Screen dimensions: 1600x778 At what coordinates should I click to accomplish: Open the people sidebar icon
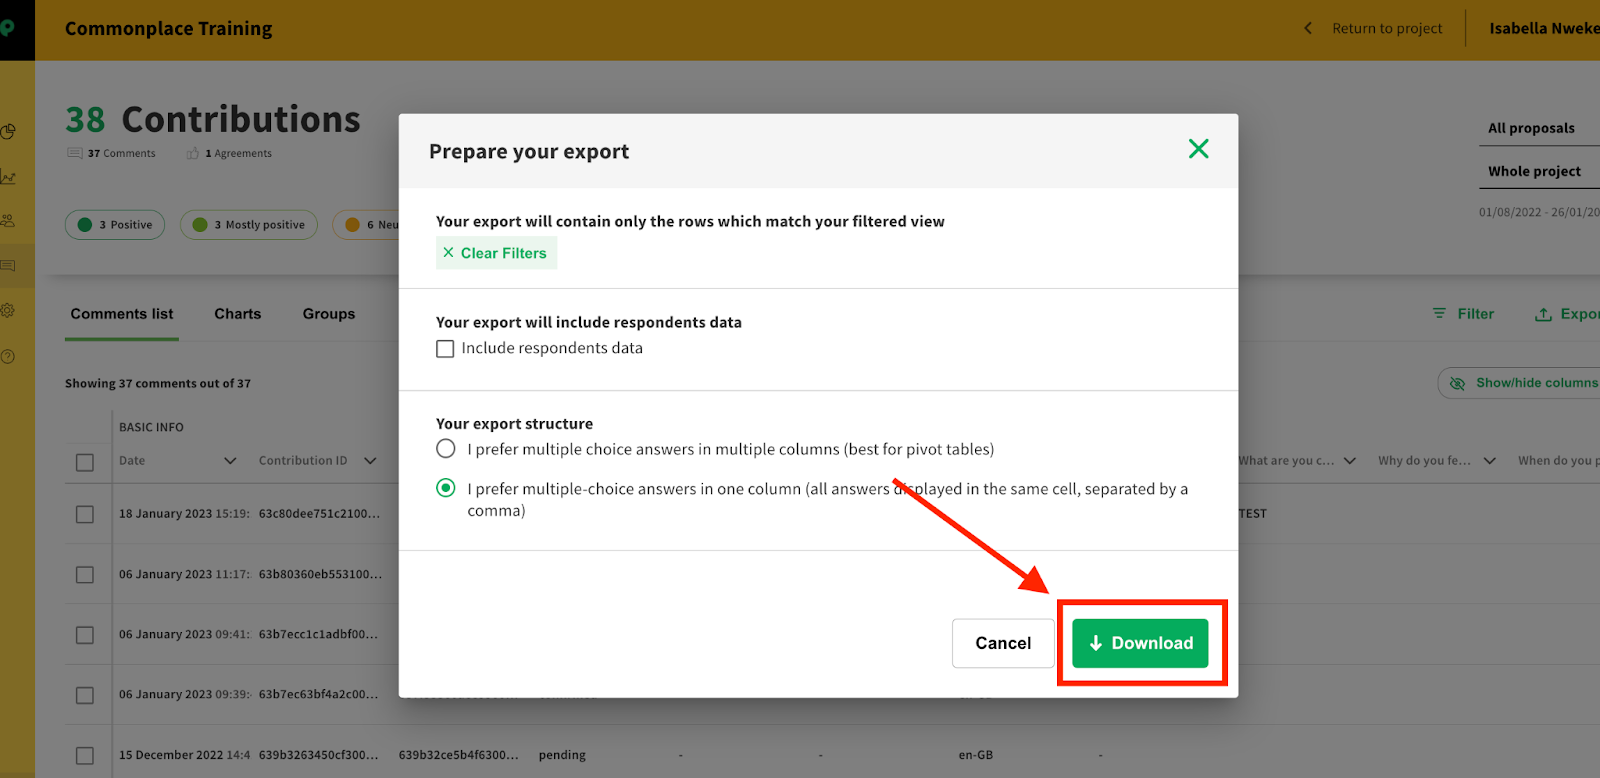[8, 221]
